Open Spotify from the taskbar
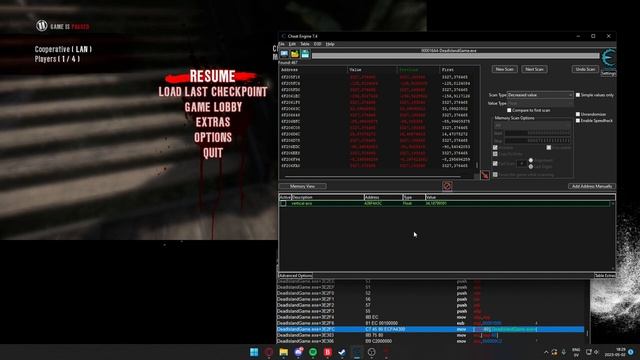The width and height of the screenshot is (640, 360). tap(313, 352)
